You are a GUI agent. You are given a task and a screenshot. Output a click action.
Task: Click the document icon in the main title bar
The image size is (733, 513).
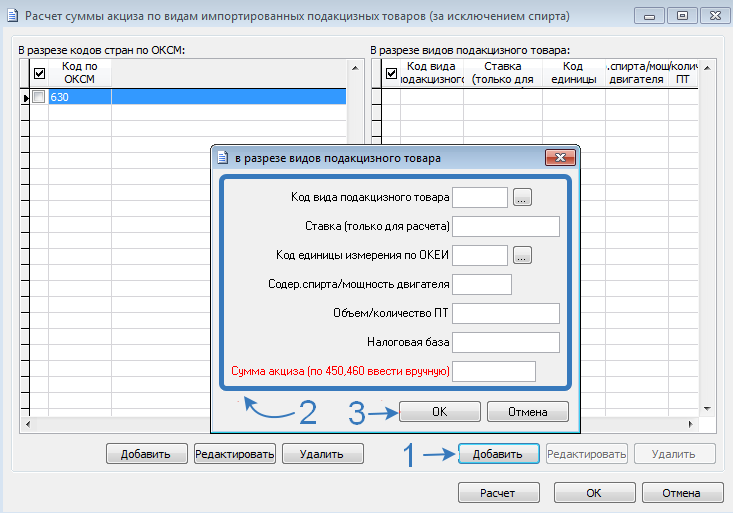pos(13,16)
